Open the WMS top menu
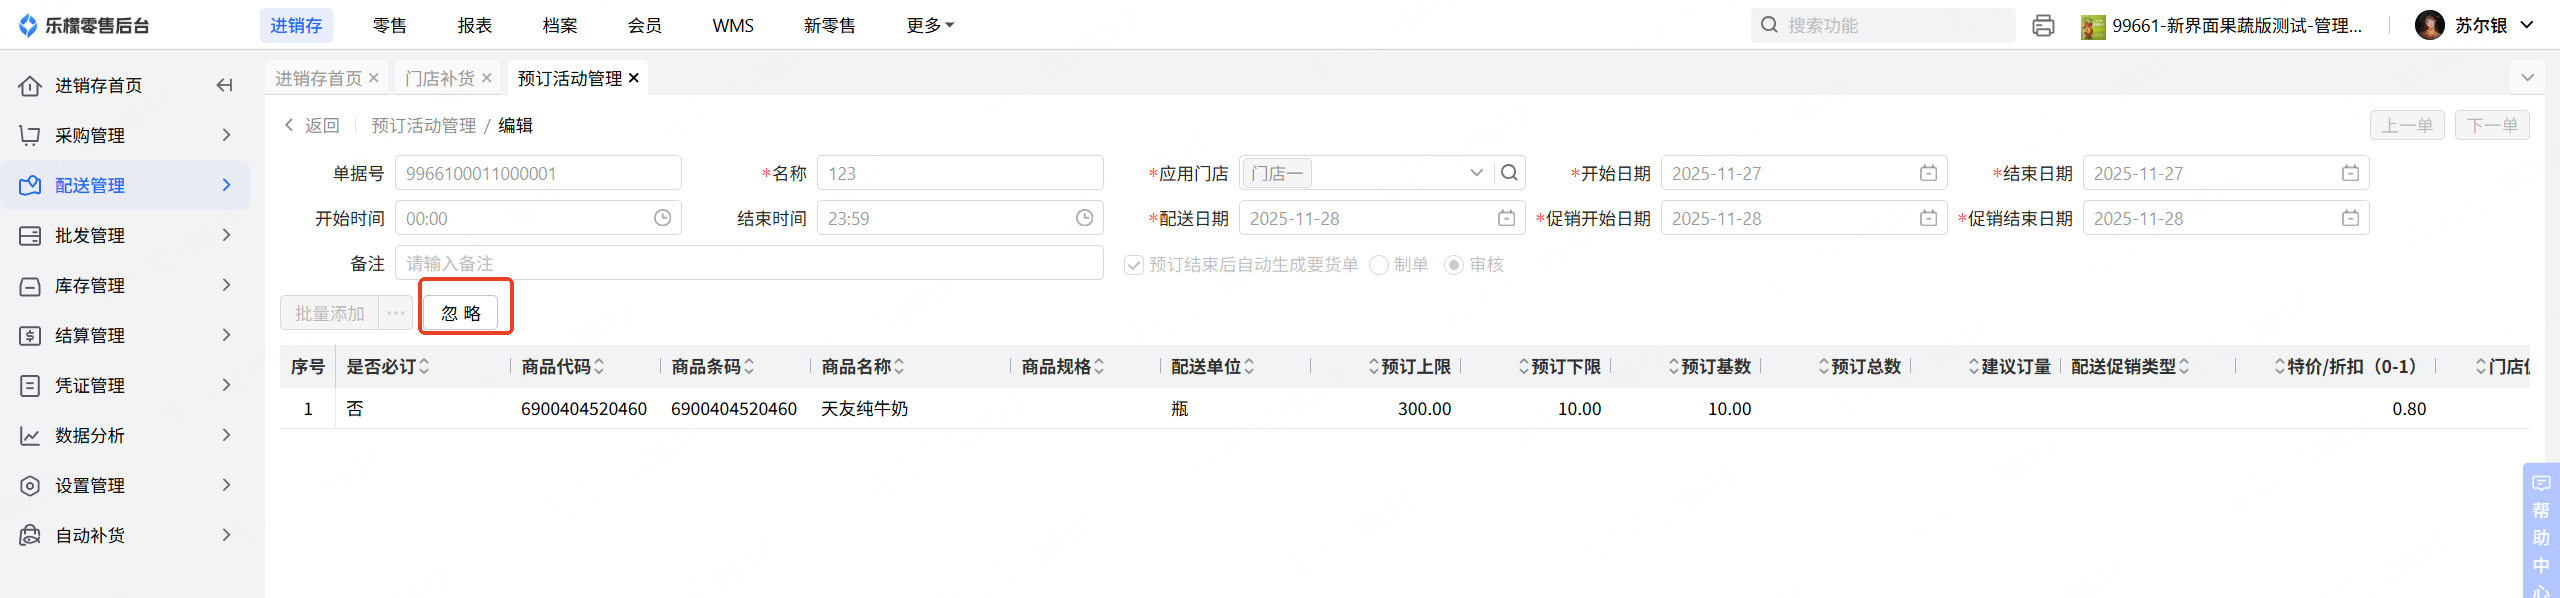 (x=733, y=25)
